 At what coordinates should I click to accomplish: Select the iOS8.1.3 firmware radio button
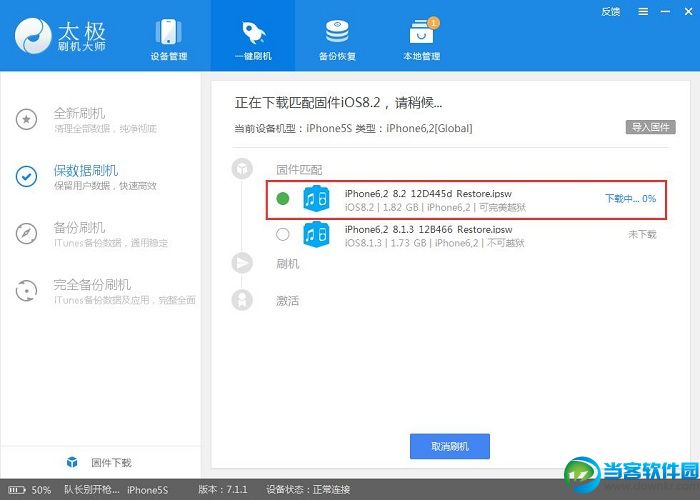(283, 234)
